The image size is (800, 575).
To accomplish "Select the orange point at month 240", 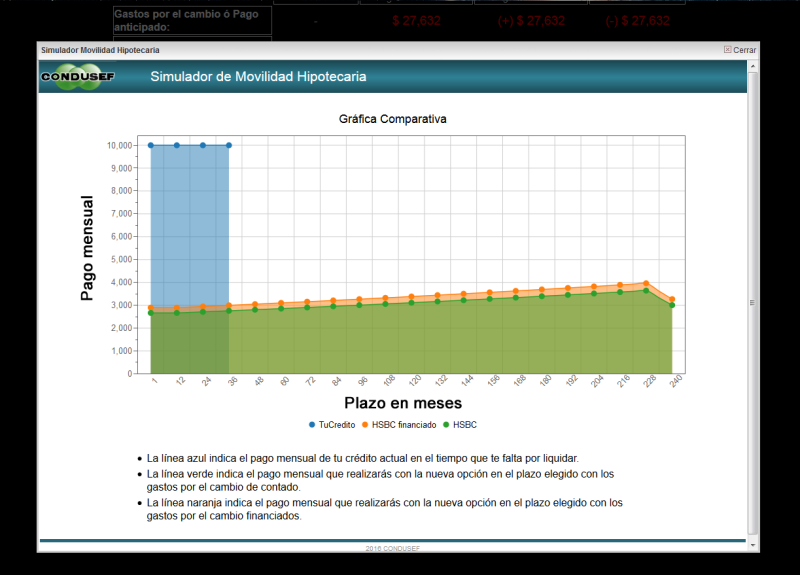I will pos(672,299).
